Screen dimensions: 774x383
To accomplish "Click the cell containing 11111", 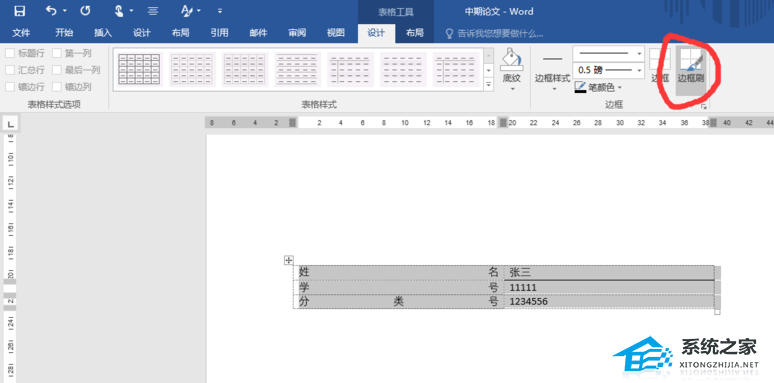I will [x=609, y=287].
